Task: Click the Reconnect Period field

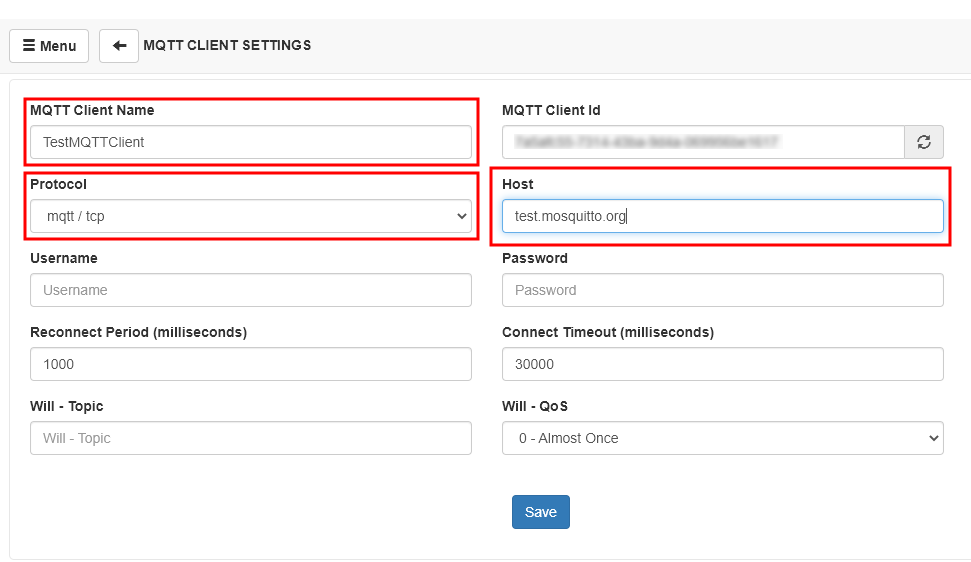Action: (251, 364)
